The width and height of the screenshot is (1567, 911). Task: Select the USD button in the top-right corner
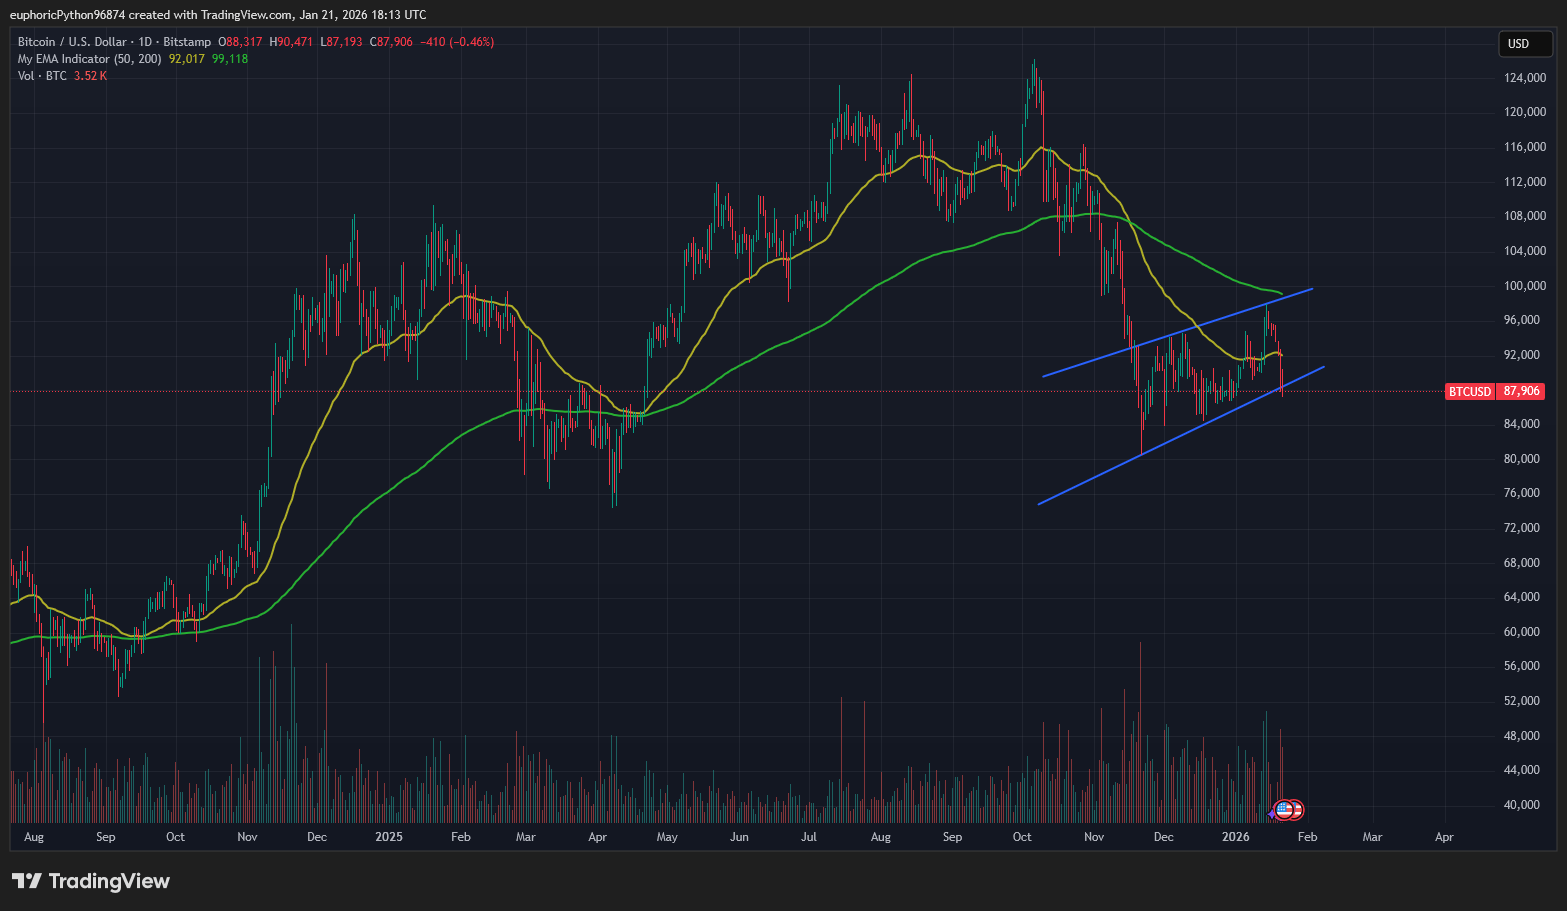(1524, 44)
